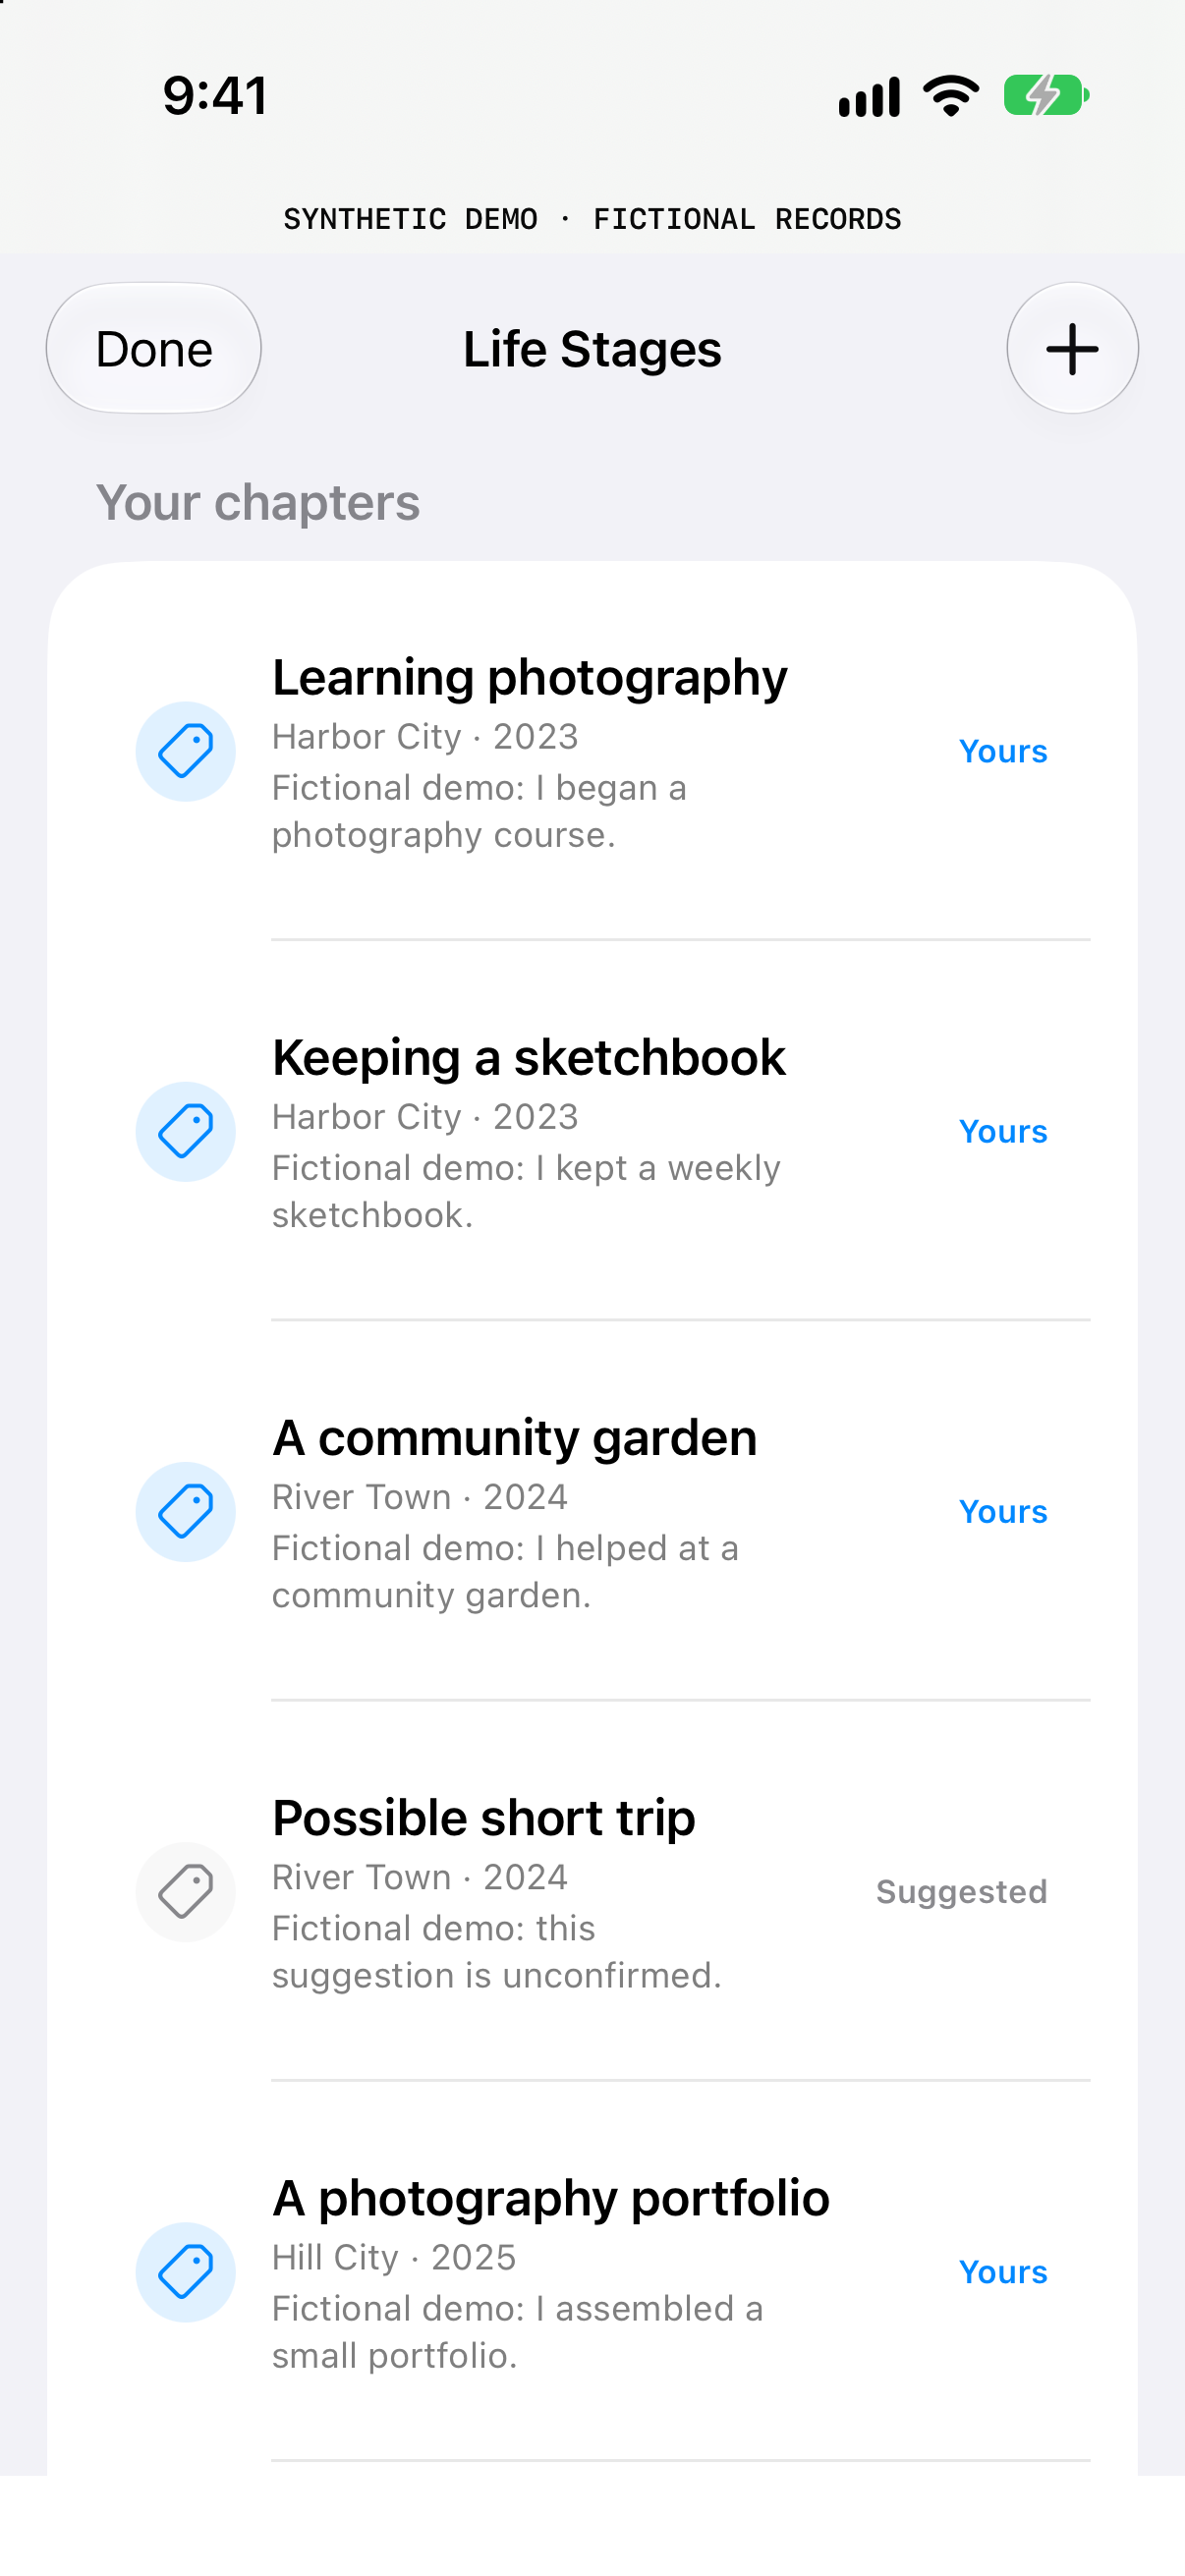
Task: Tap the Done button
Action: (x=154, y=349)
